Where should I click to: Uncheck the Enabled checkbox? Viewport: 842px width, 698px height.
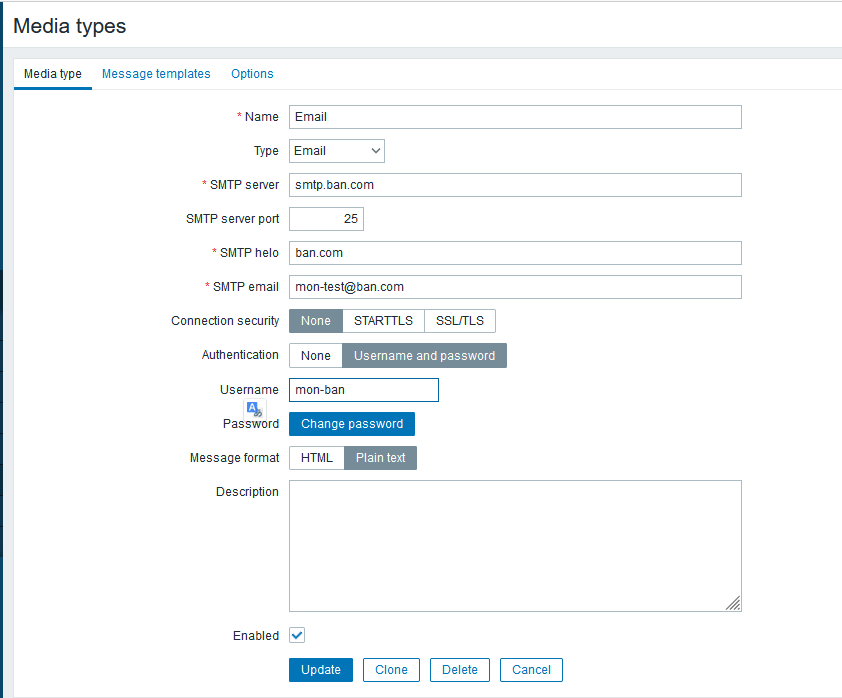coord(297,635)
